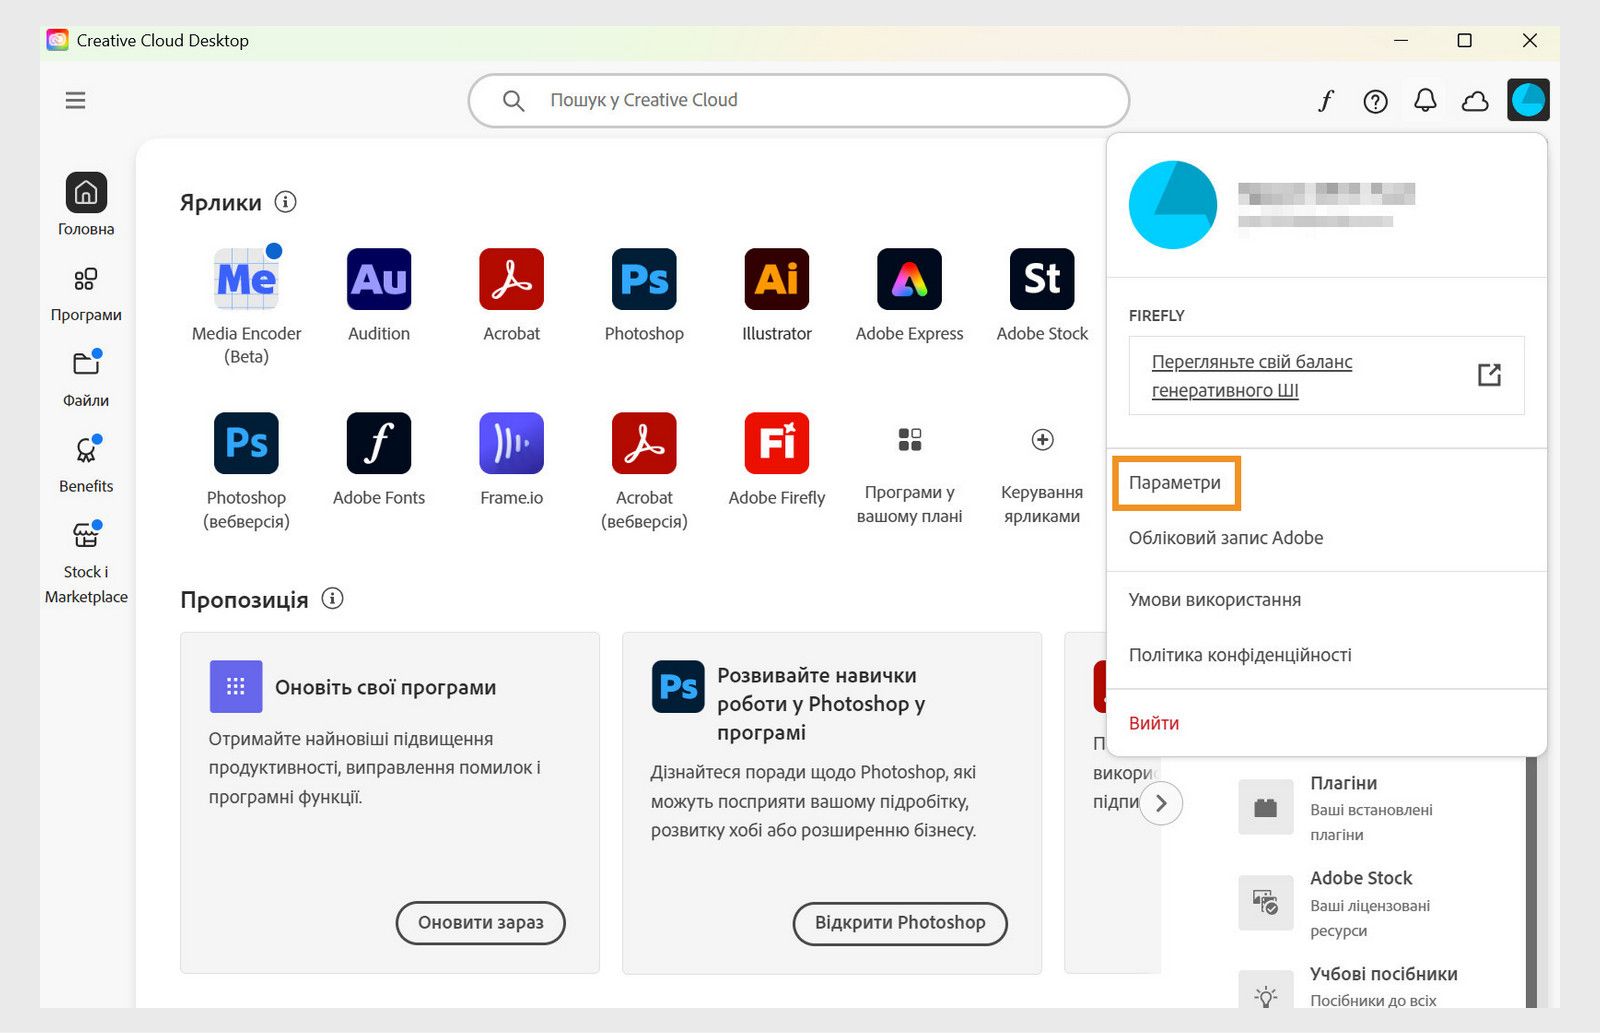Launch Adobe Express
The image size is (1600, 1033).
[908, 281]
